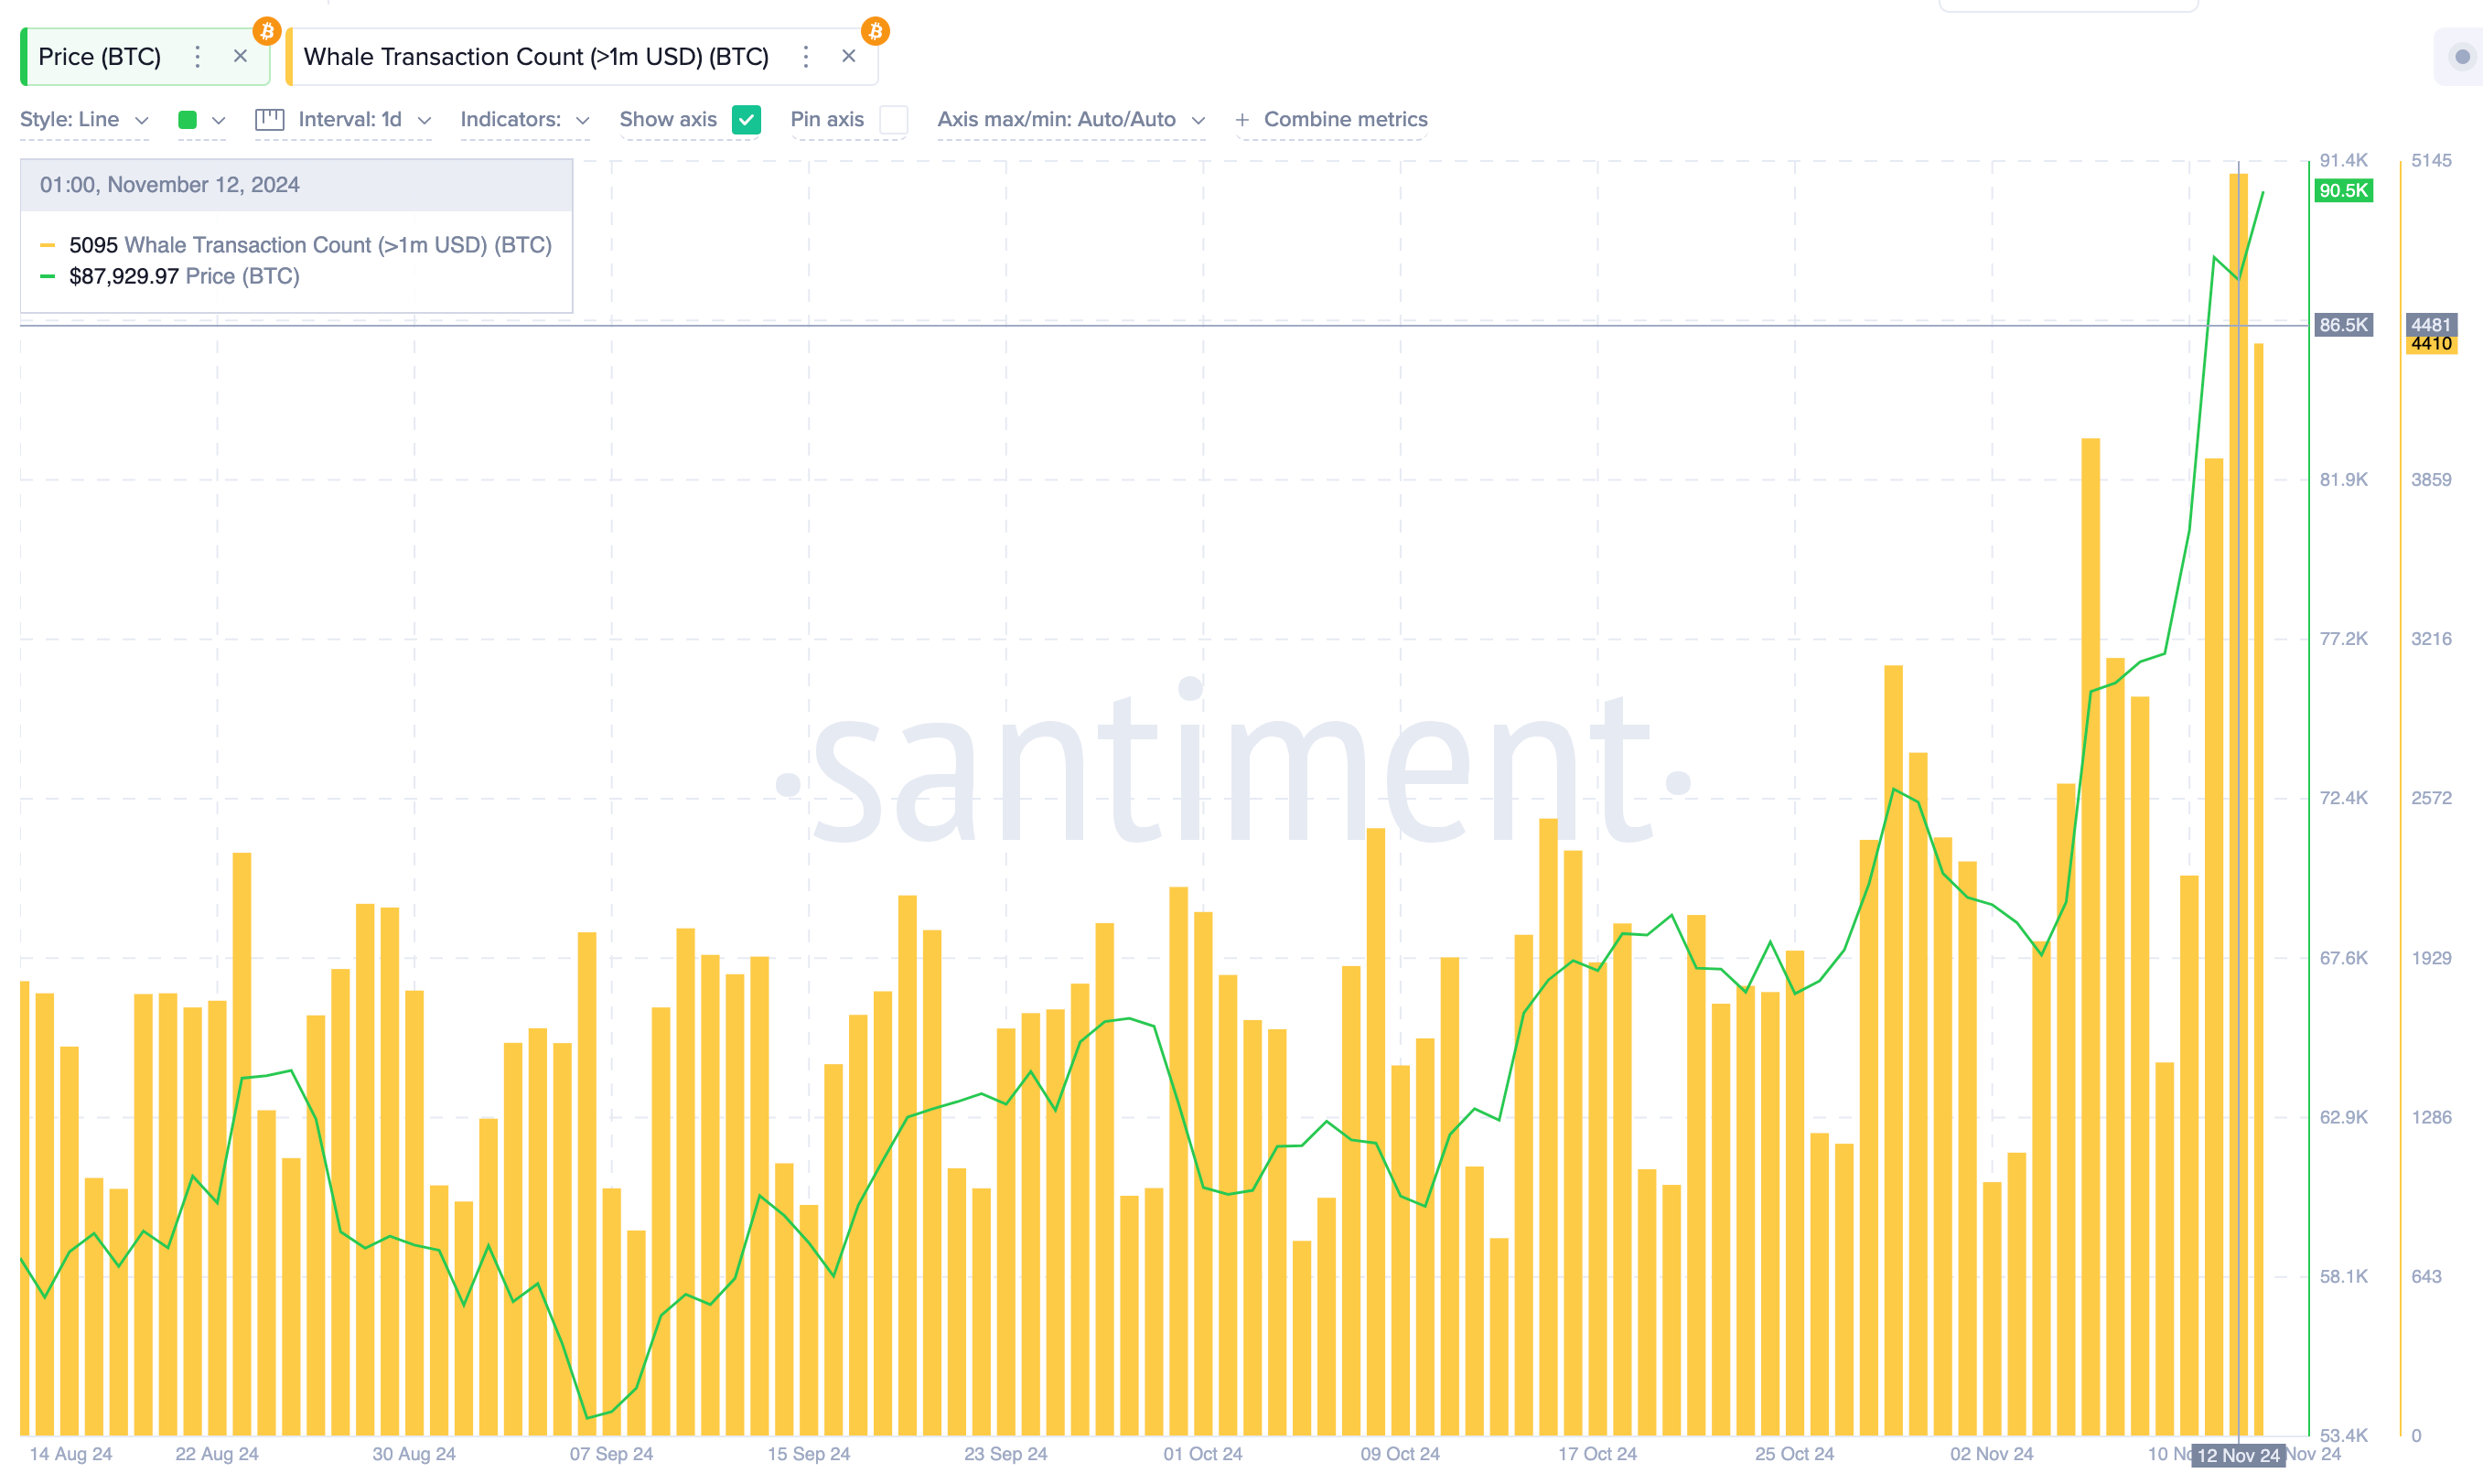Remove the Price (BTC) metric
2483x1484 pixels.
[x=240, y=57]
